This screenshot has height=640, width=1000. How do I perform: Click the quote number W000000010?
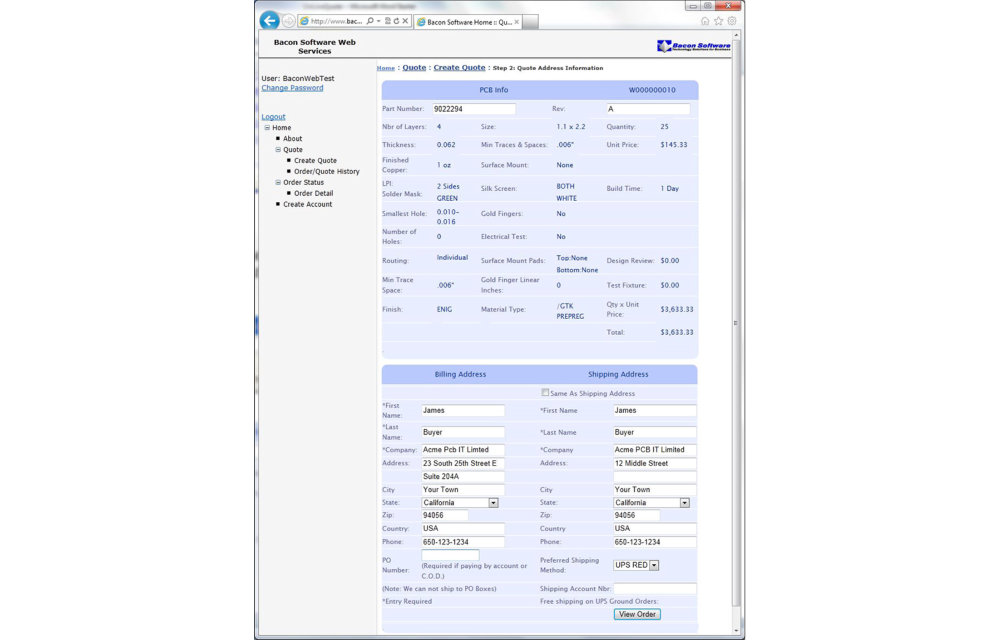652,90
